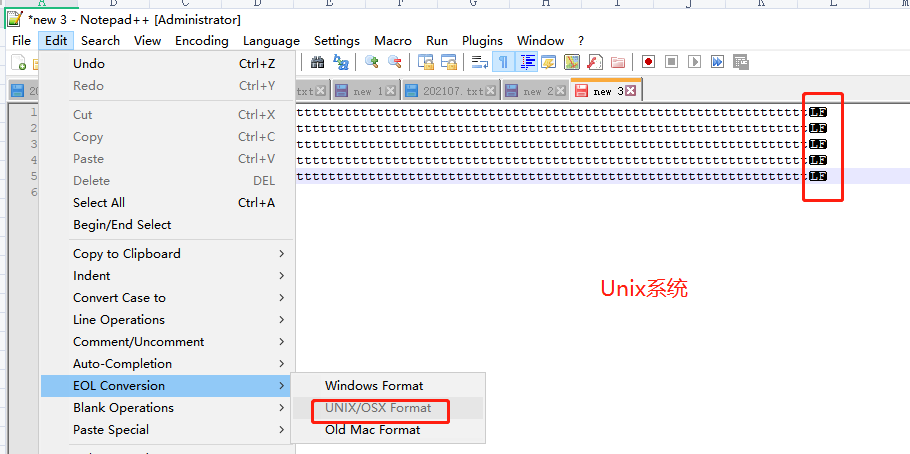The image size is (910, 454).
Task: Open the Macro menu
Action: pos(393,41)
